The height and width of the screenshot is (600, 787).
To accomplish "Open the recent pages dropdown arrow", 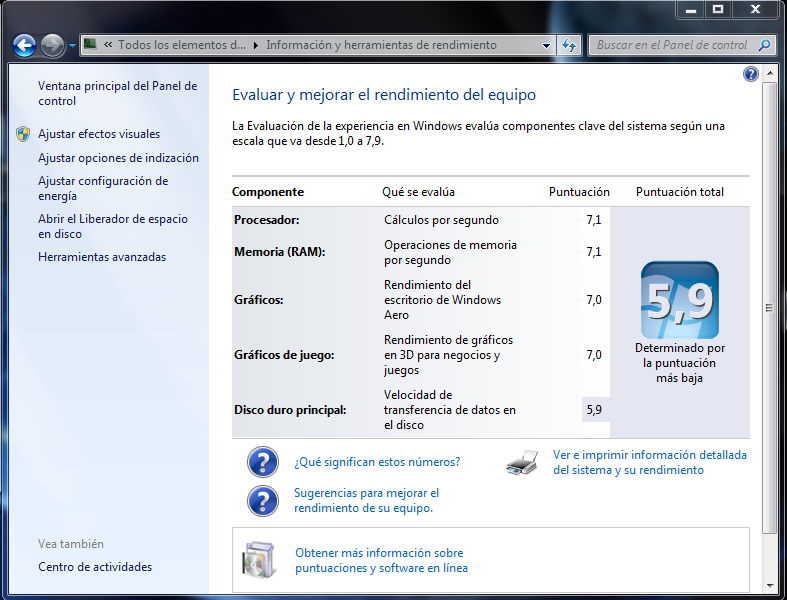I will tap(72, 46).
